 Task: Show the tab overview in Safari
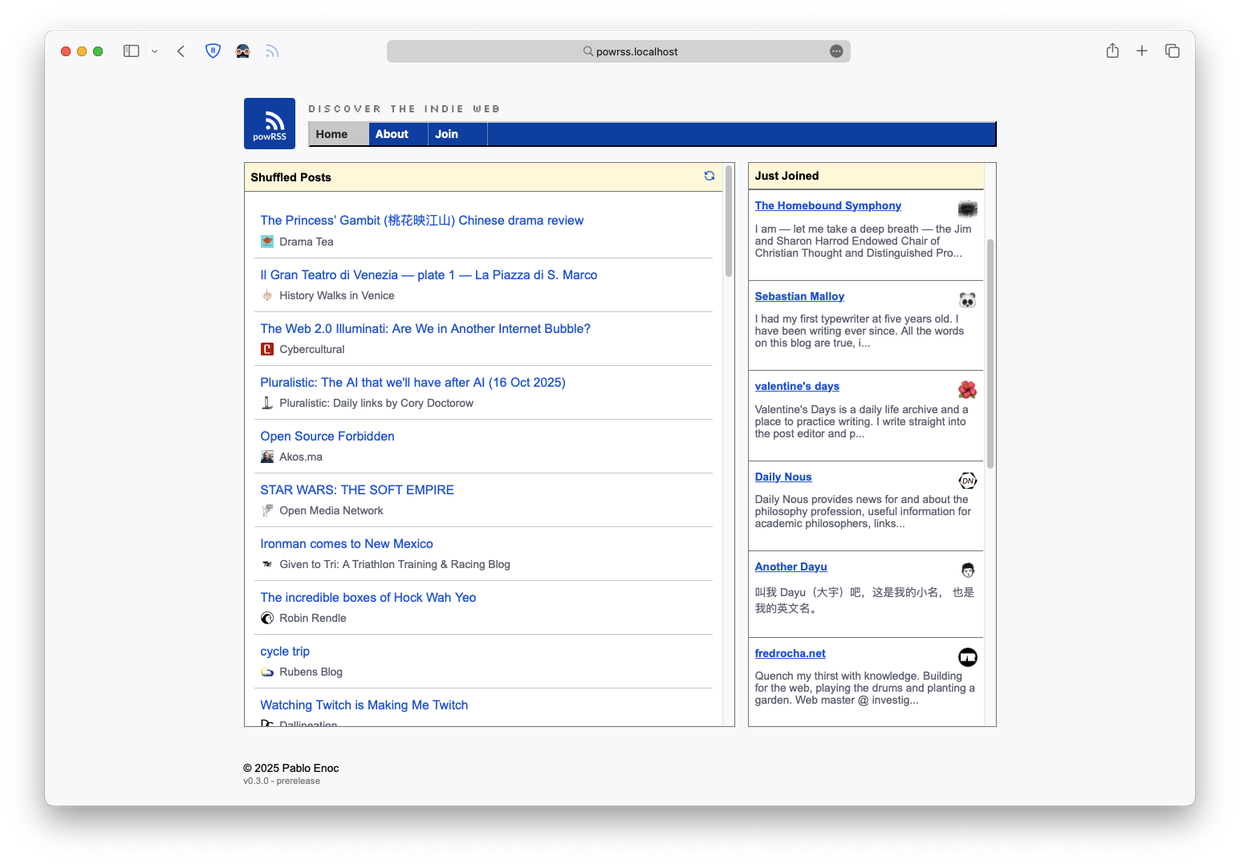[x=1172, y=51]
